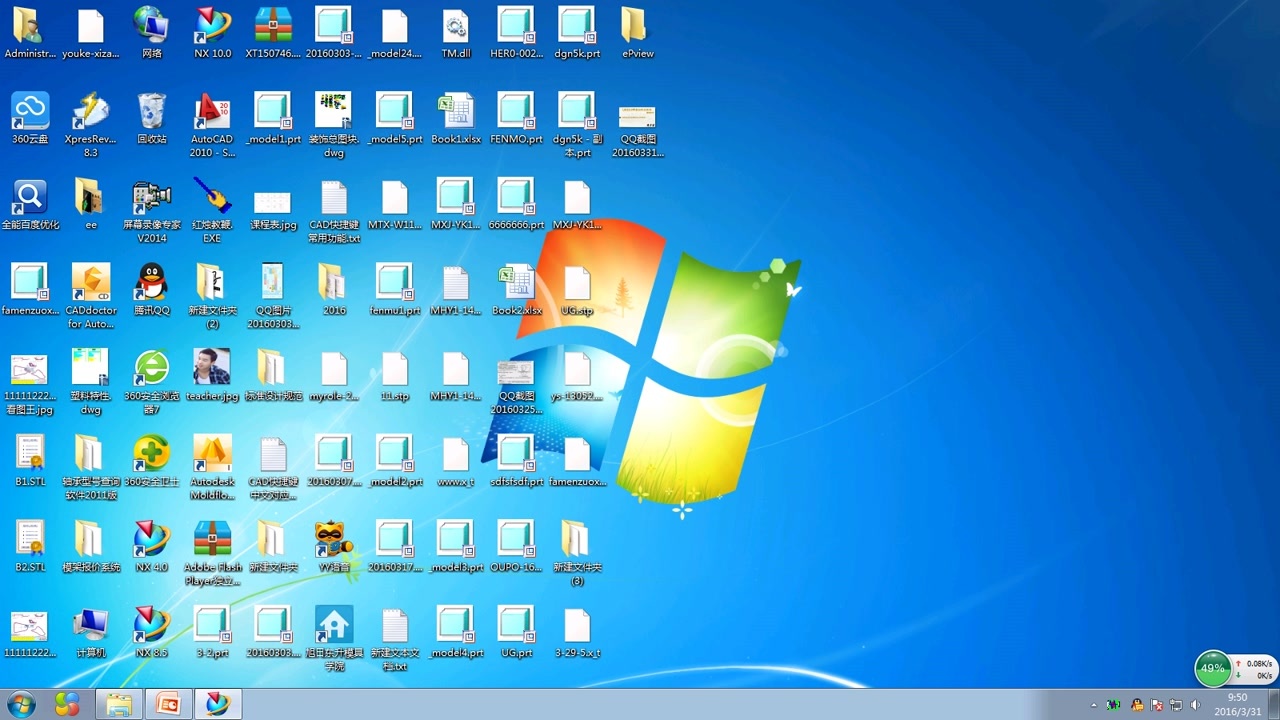Click the 49% 360 floating acceleration ball
Image resolution: width=1280 pixels, height=720 pixels.
(x=1213, y=668)
